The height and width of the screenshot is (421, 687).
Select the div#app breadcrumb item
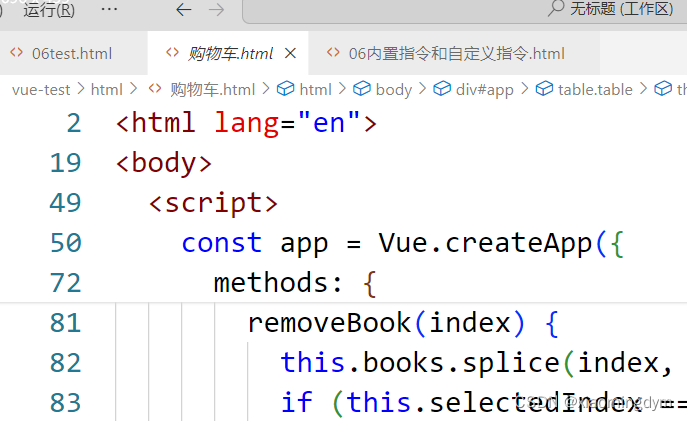pyautogui.click(x=485, y=90)
